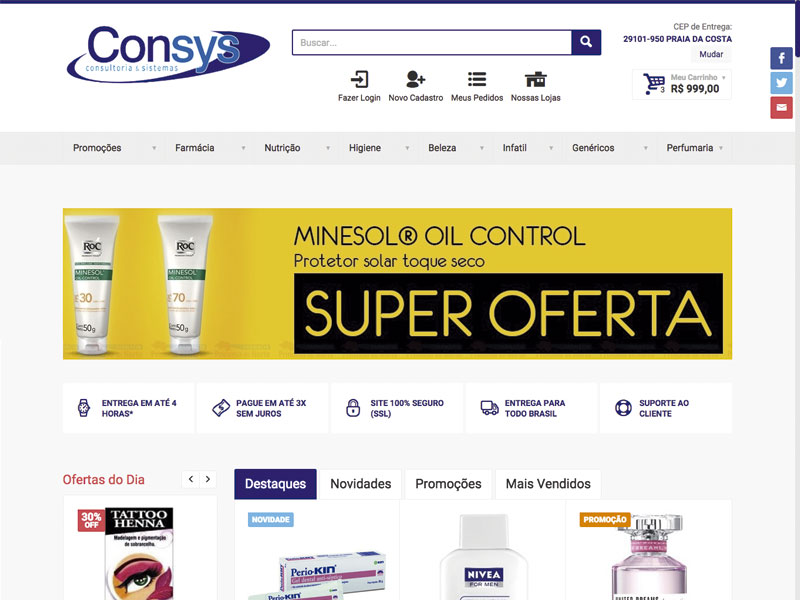
Task: Expand the Farmácia category dropdown
Action: [x=243, y=148]
